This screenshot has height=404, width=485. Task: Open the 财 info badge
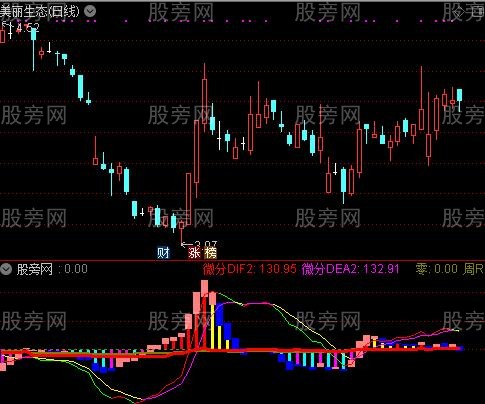163,253
